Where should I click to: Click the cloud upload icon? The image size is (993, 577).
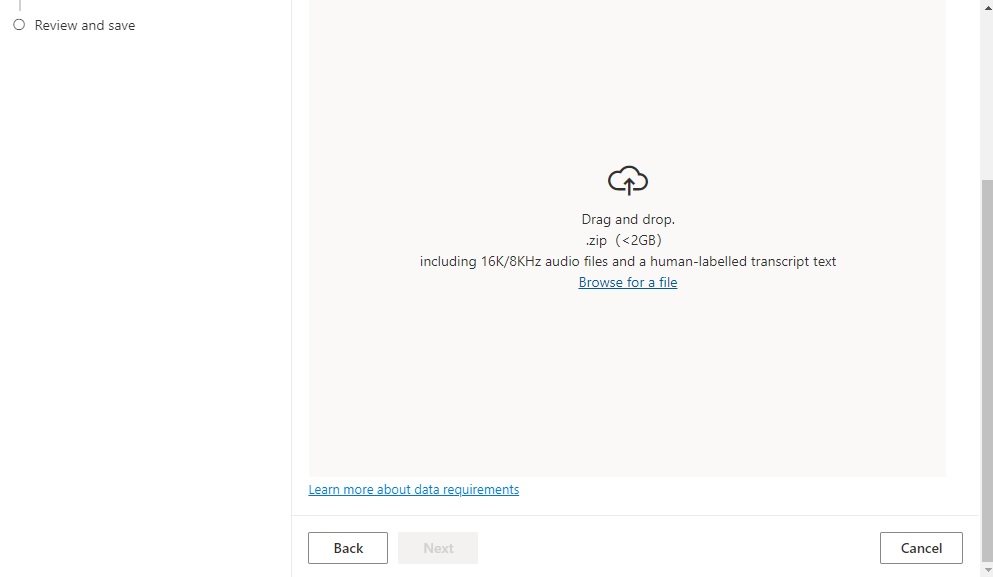pos(628,181)
